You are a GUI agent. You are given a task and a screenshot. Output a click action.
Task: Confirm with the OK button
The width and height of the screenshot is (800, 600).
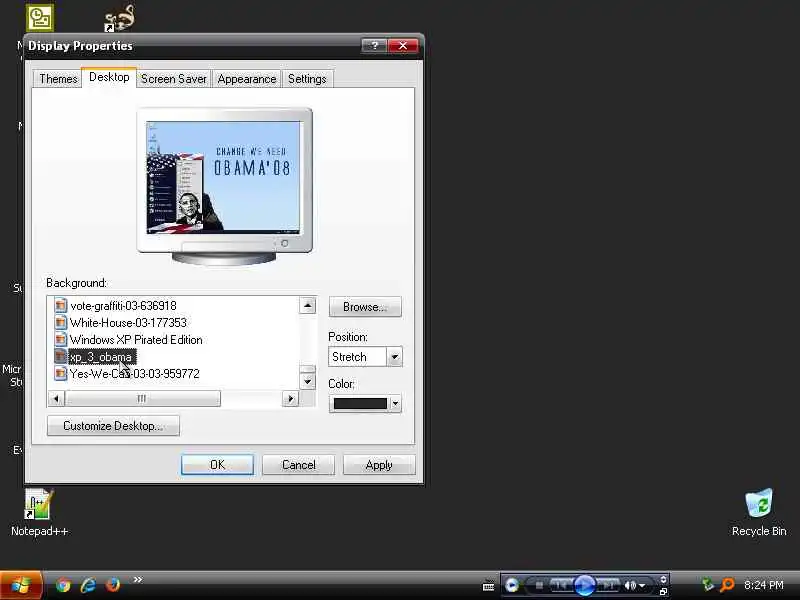click(x=217, y=465)
